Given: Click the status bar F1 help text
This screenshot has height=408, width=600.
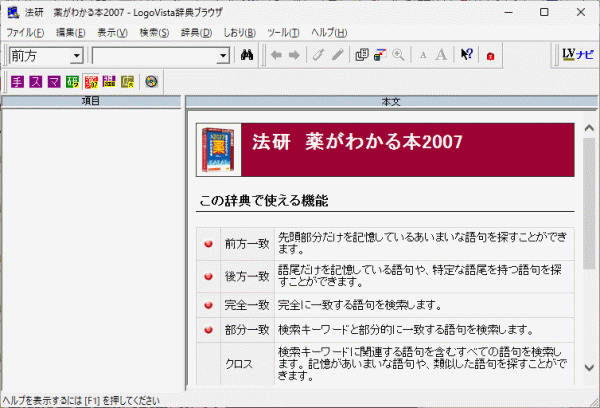Looking at the screenshot, I should point(81,401).
